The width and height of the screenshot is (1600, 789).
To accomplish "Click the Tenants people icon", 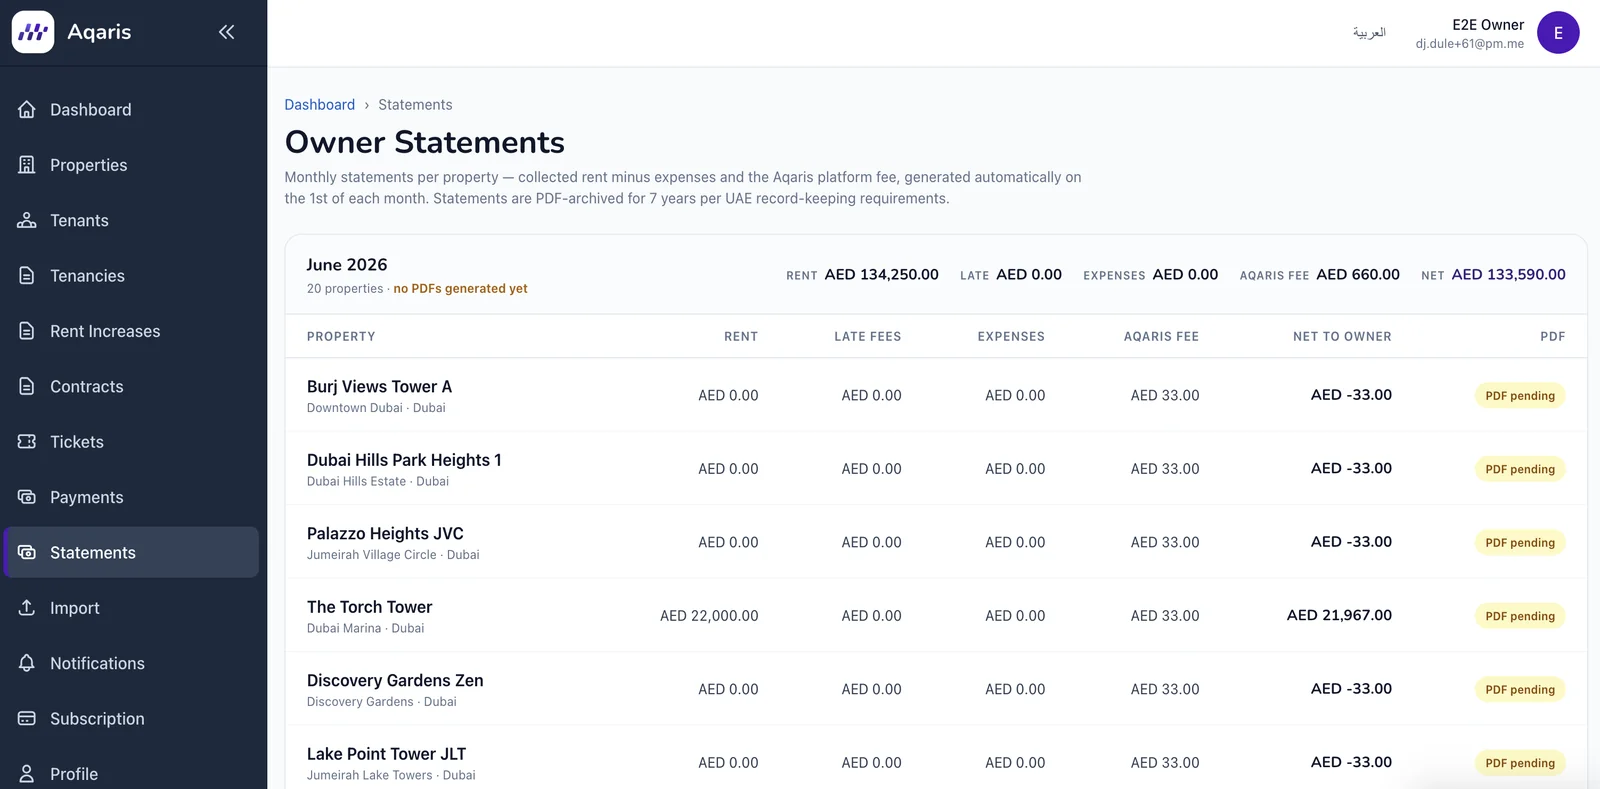I will (27, 220).
